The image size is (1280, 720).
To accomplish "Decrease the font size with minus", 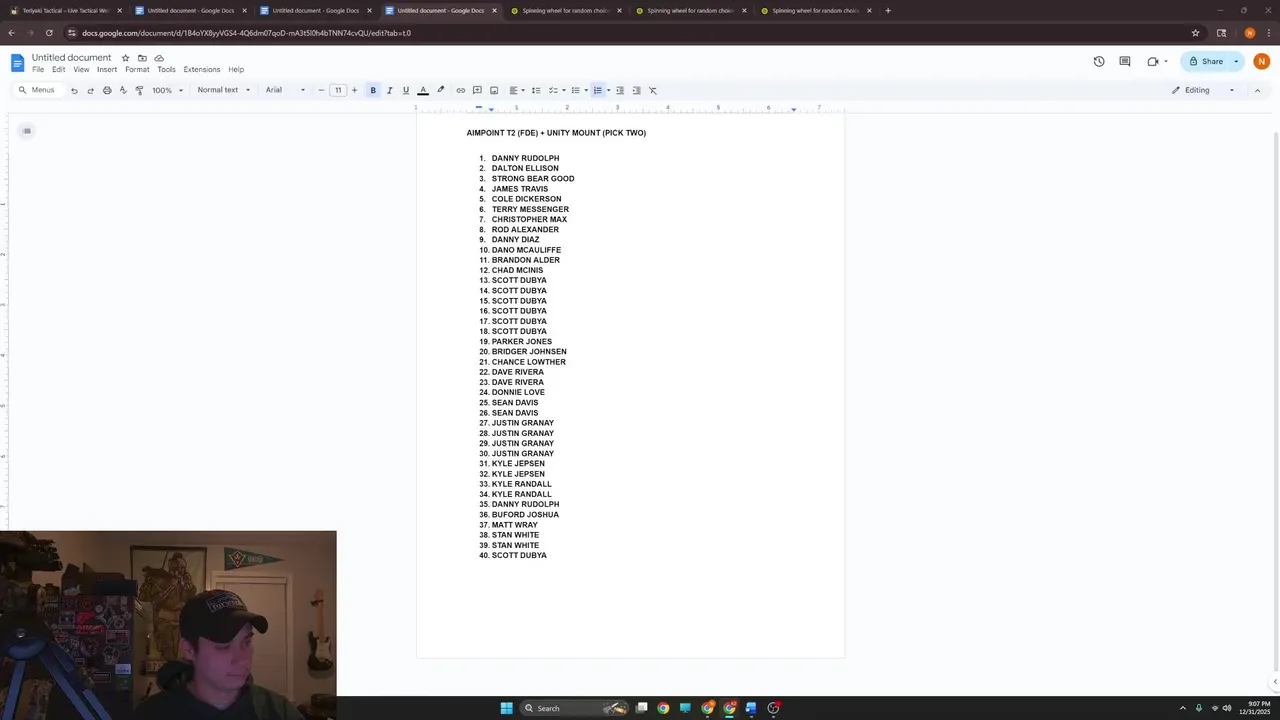I will [x=321, y=90].
